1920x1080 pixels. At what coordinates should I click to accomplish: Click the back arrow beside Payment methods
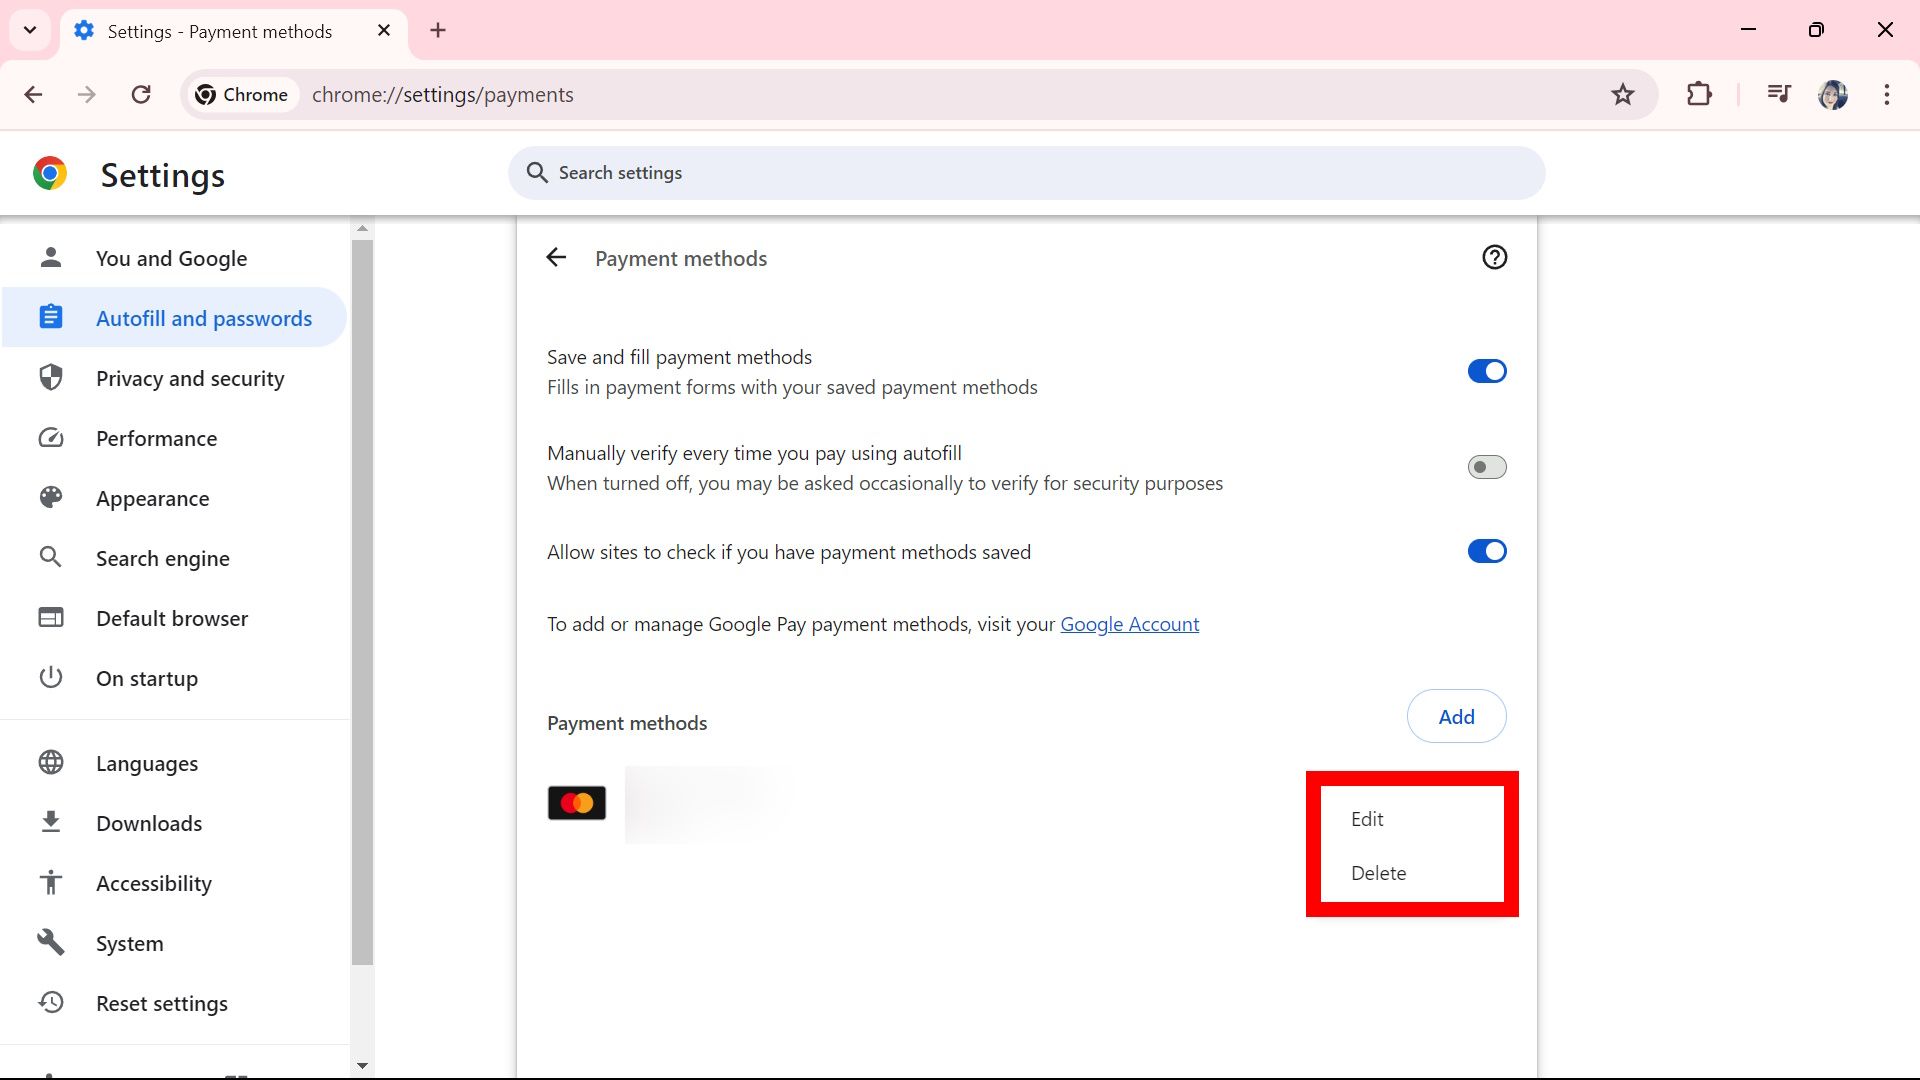tap(556, 257)
